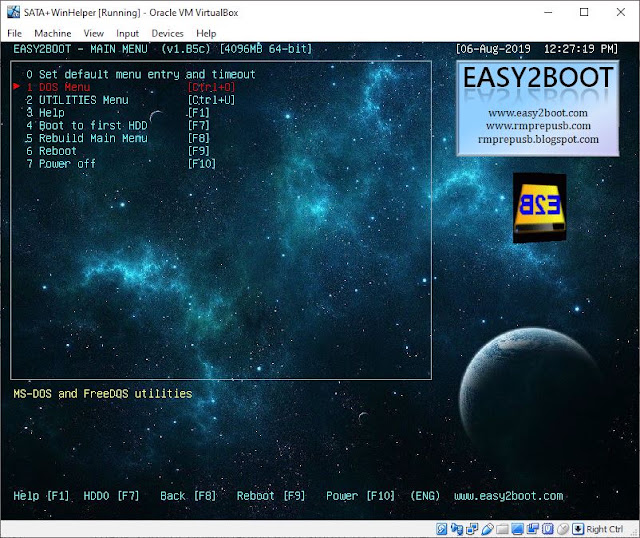This screenshot has width=640, height=538.
Task: Click the EASY2BOOT website banner
Action: point(538,109)
